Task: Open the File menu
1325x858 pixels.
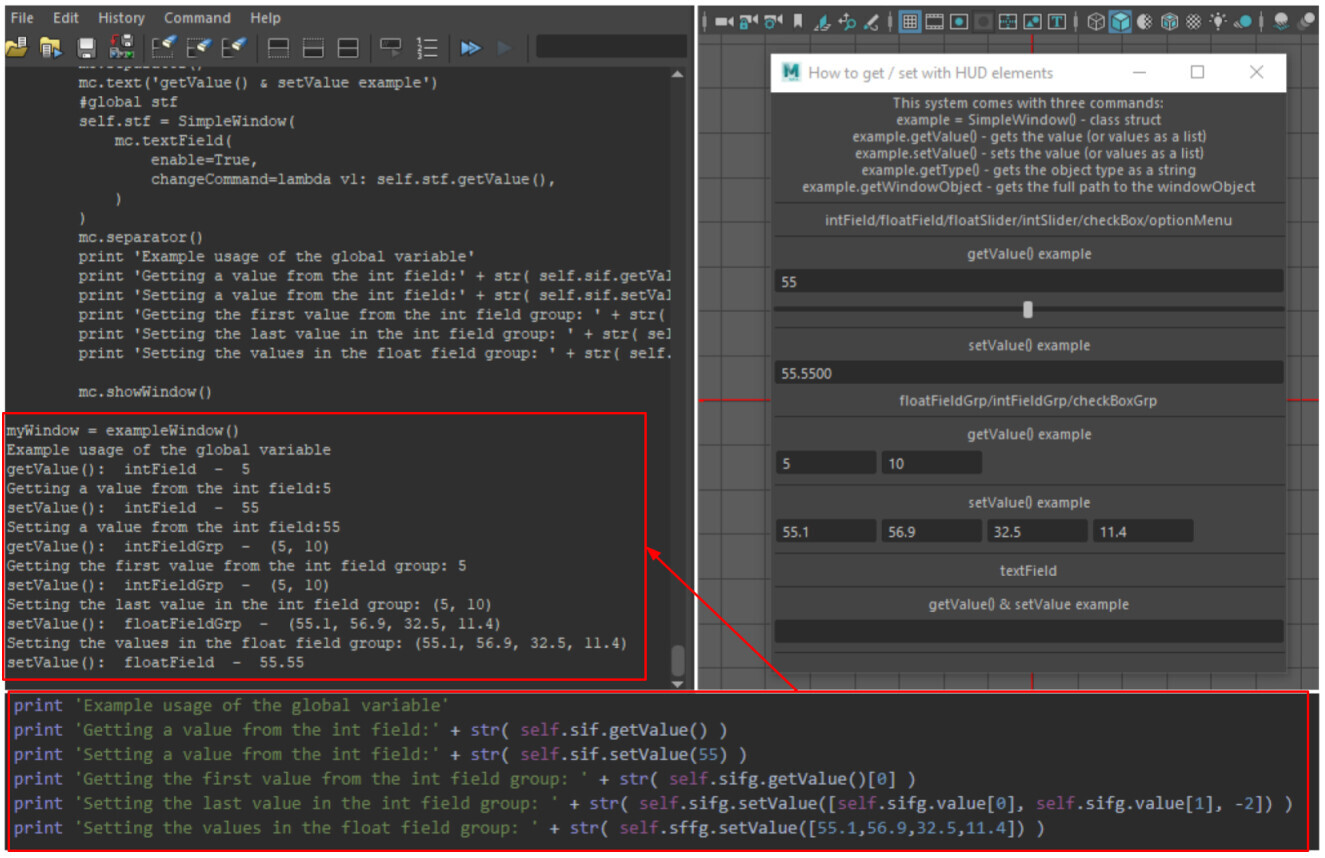Action: [21, 18]
